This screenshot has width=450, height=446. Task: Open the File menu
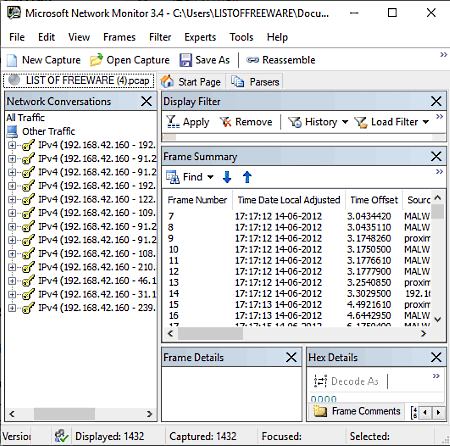click(17, 37)
